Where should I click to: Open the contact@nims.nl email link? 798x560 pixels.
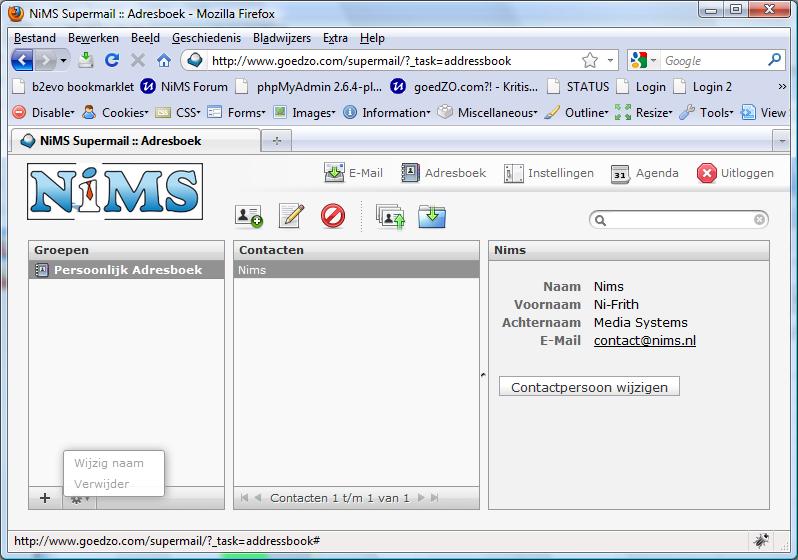(644, 341)
